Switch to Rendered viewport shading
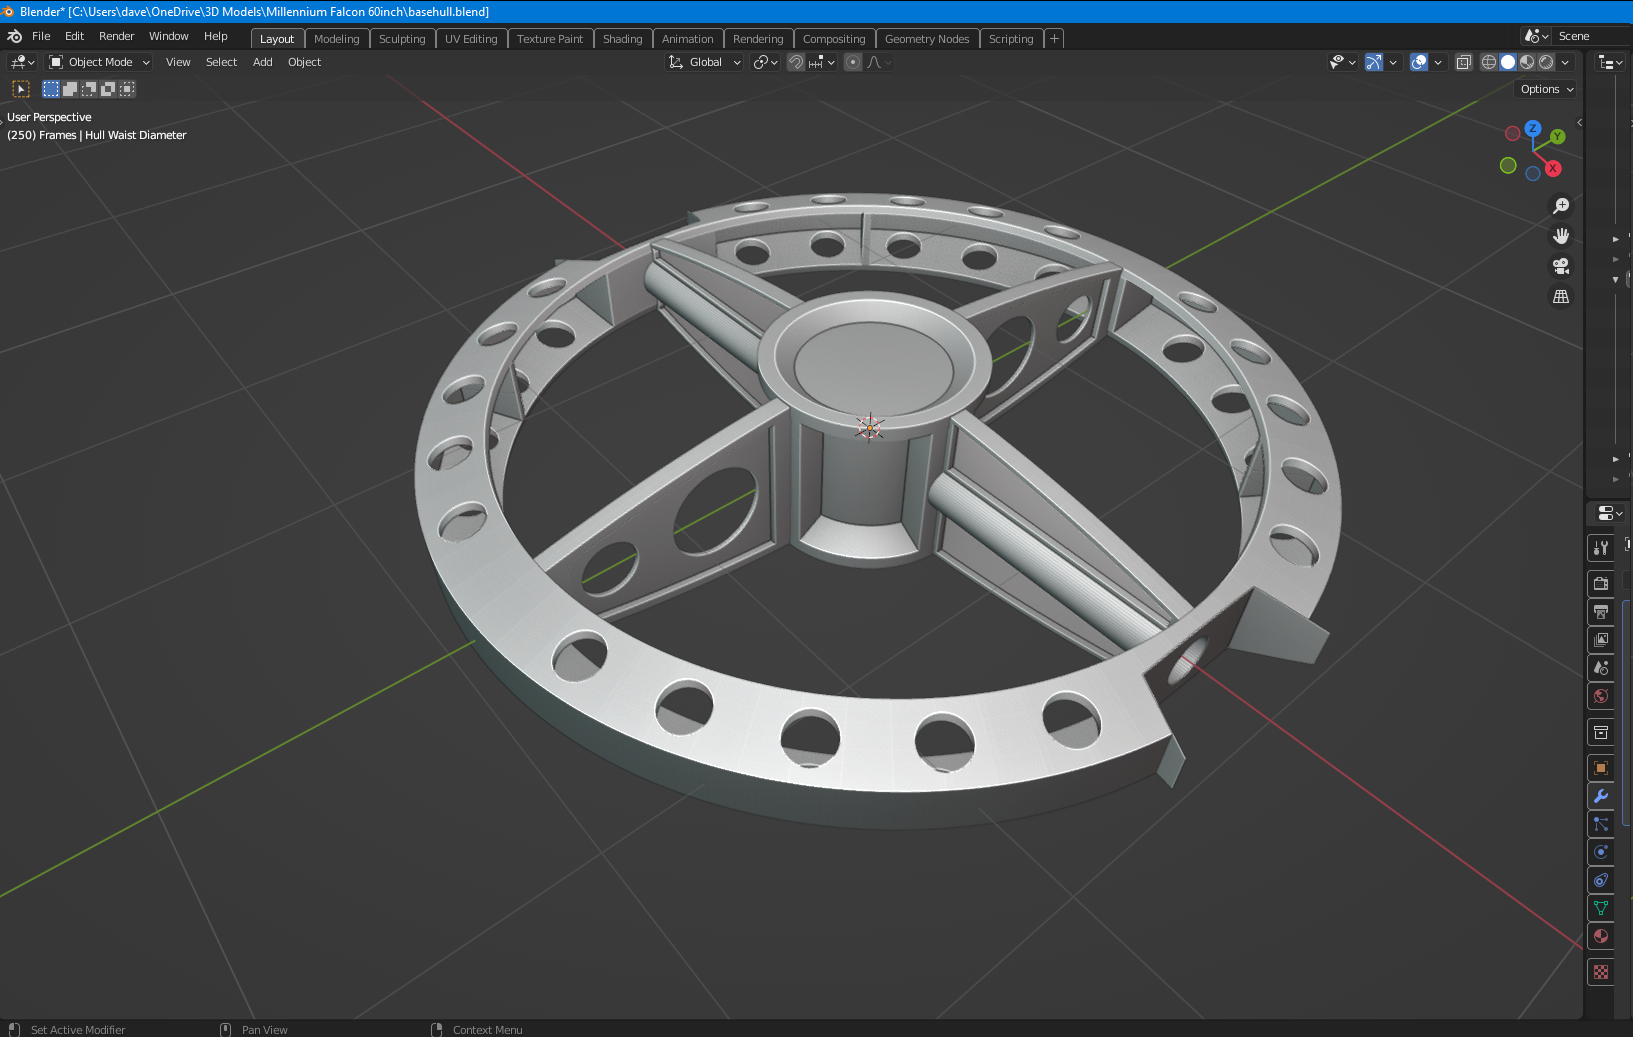Image resolution: width=1633 pixels, height=1037 pixels. (1546, 62)
